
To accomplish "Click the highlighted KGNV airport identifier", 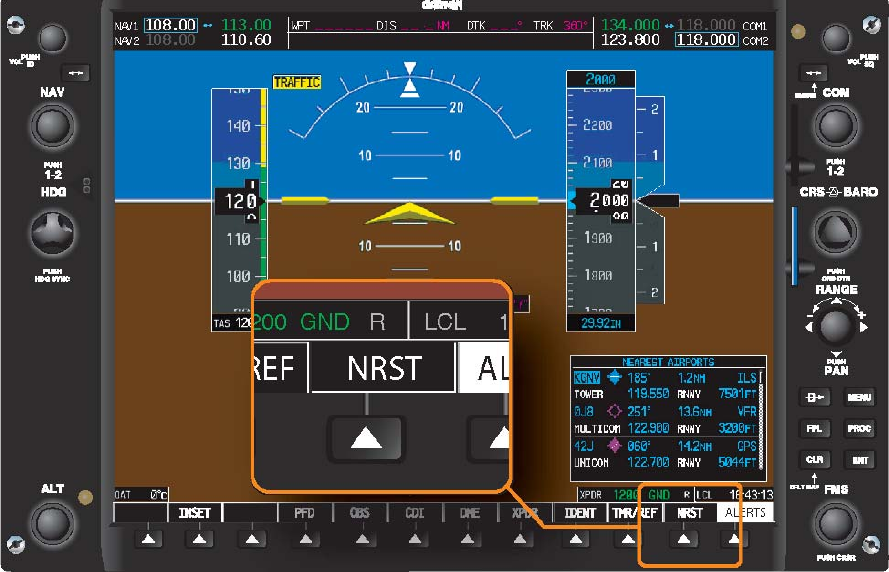I will pos(586,378).
